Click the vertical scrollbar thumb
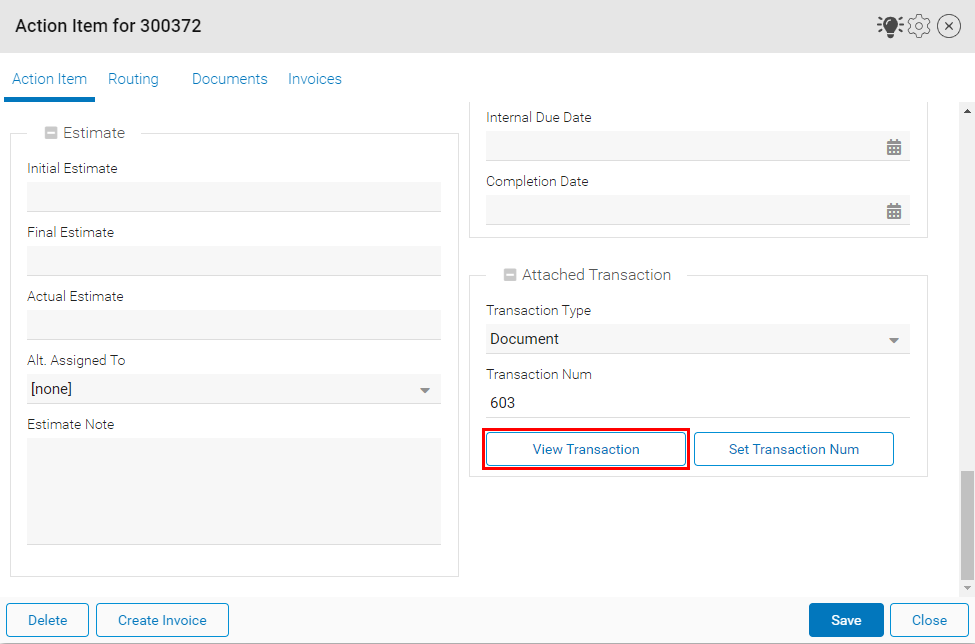This screenshot has width=975, height=644. pos(966,524)
